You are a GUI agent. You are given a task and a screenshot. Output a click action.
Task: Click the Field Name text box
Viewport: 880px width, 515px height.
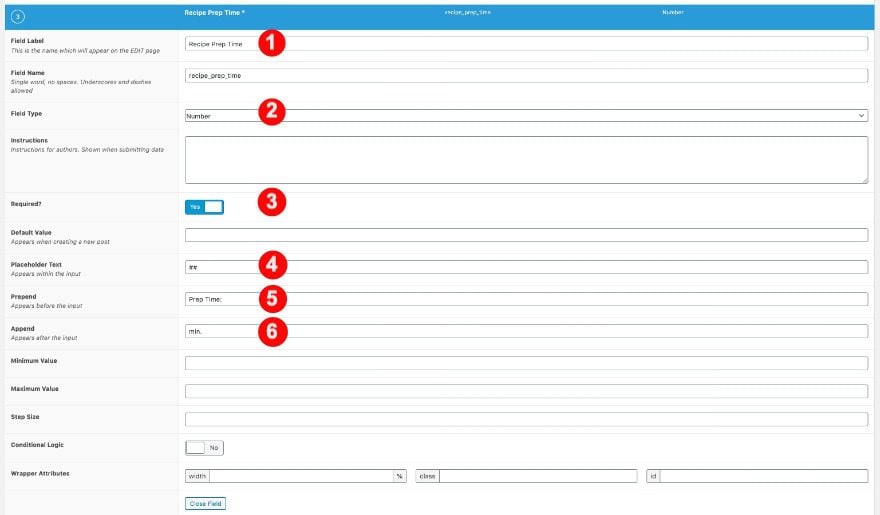(x=526, y=75)
